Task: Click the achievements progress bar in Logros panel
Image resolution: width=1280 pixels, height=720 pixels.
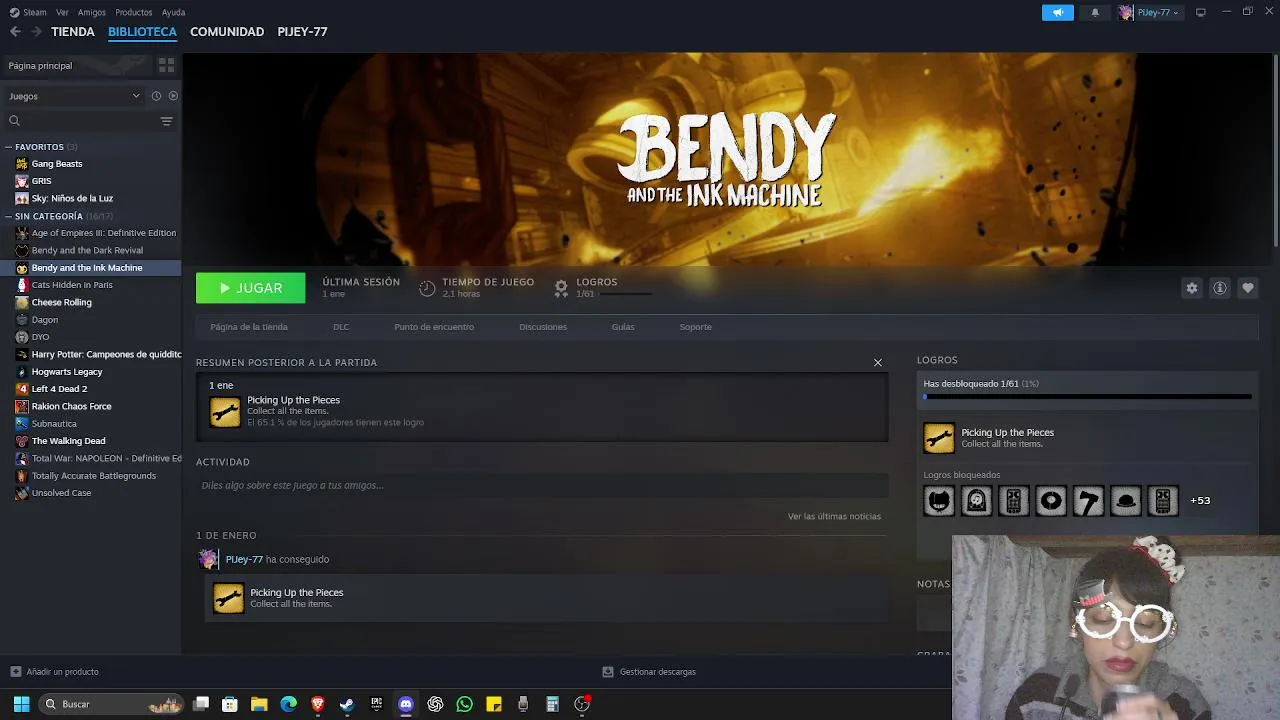Action: pos(1087,397)
